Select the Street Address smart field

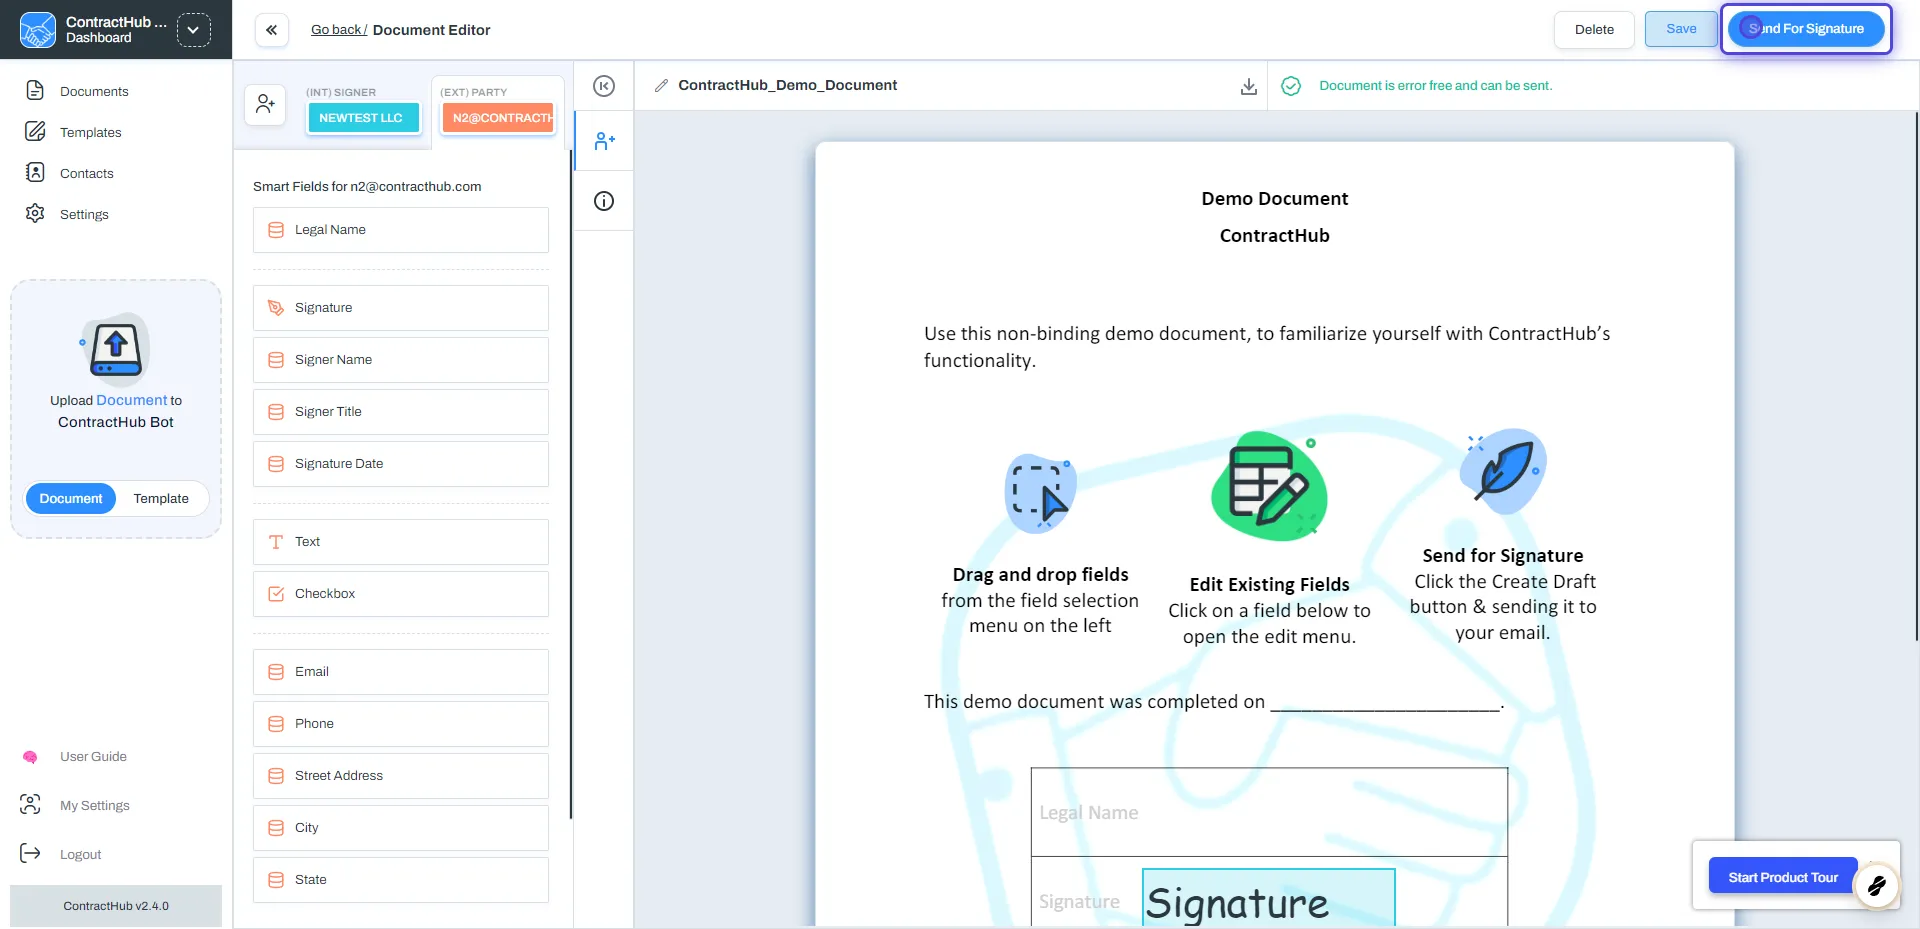401,776
